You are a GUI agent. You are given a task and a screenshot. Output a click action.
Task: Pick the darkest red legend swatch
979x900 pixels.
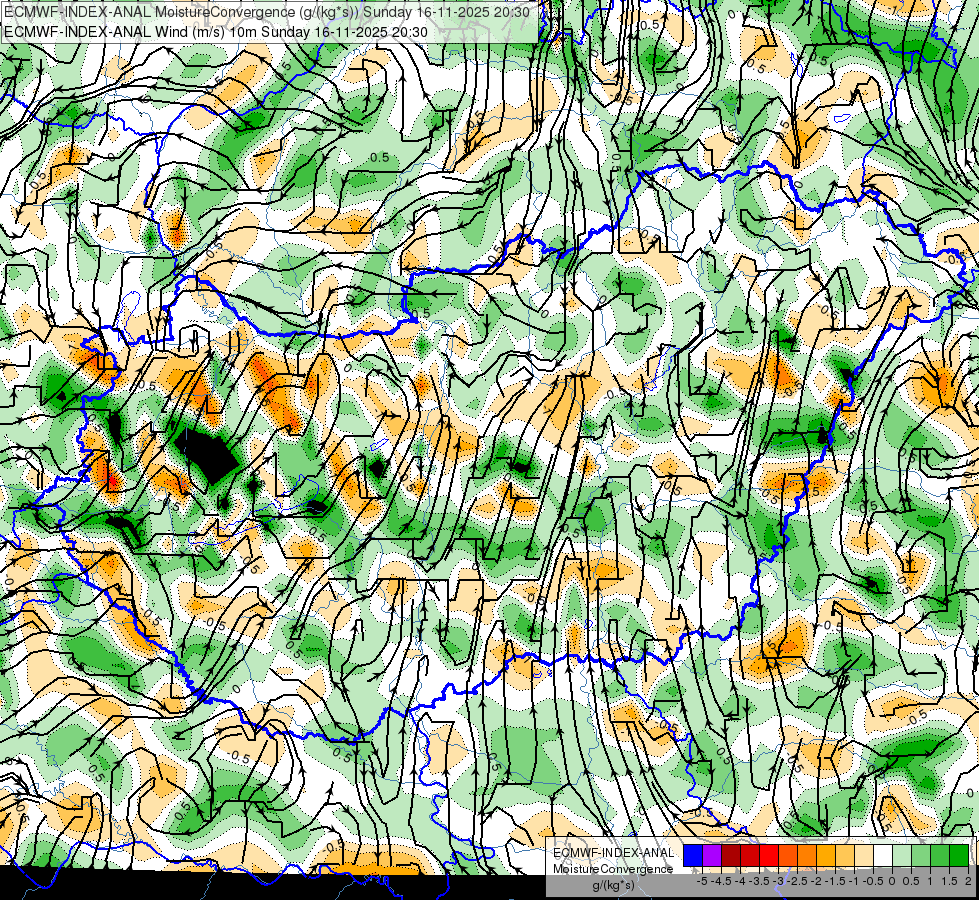pyautogui.click(x=731, y=856)
